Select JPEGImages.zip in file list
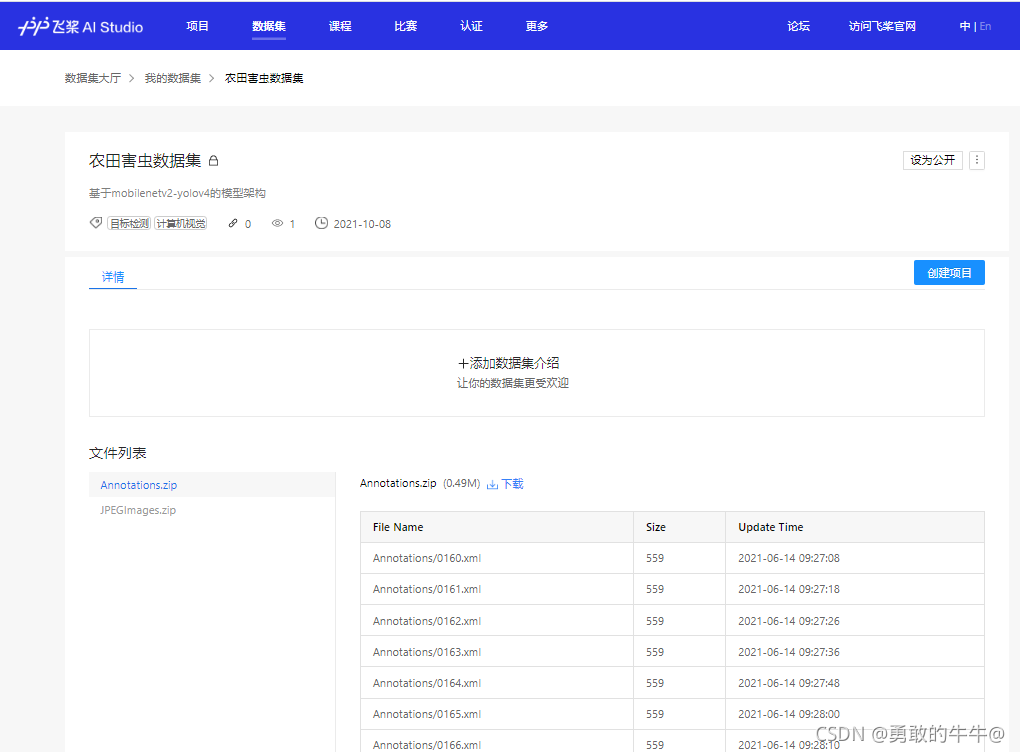The height and width of the screenshot is (752, 1020). point(212,510)
